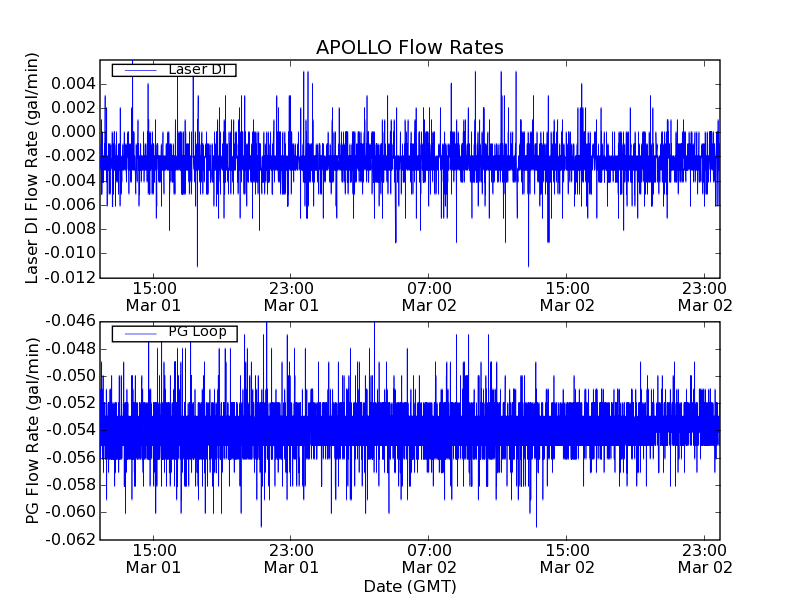Click the '15:00 Mar 02' label under top plot
This screenshot has height=600, width=800.
pos(567,297)
